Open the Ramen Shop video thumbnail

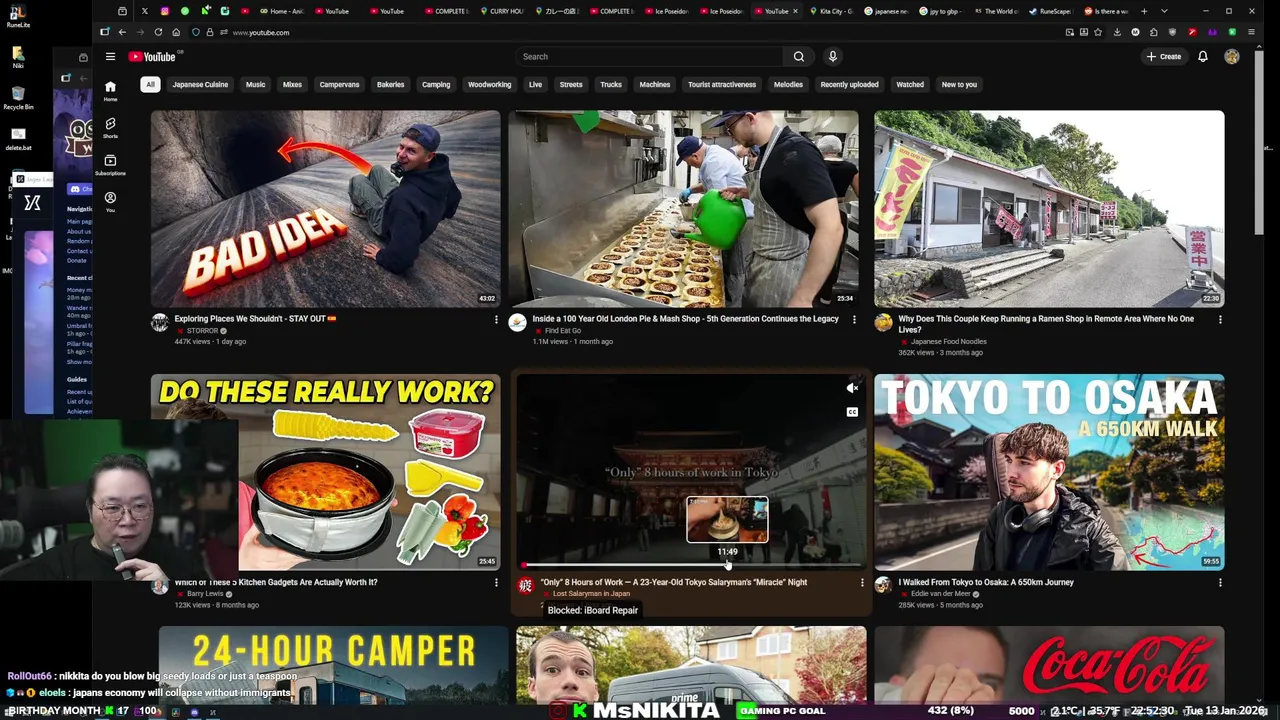[x=1049, y=208]
